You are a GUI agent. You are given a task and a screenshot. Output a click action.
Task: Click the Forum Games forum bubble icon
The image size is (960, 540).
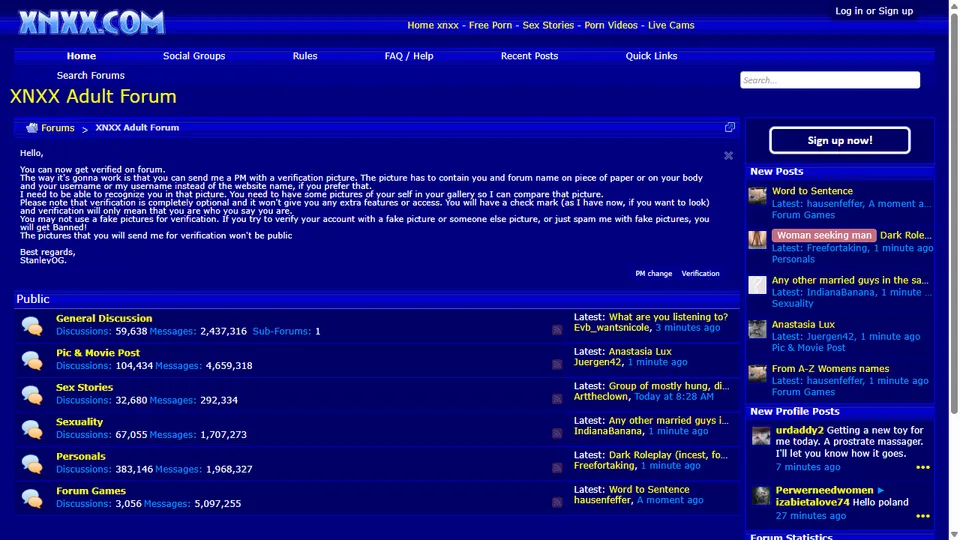(x=32, y=498)
